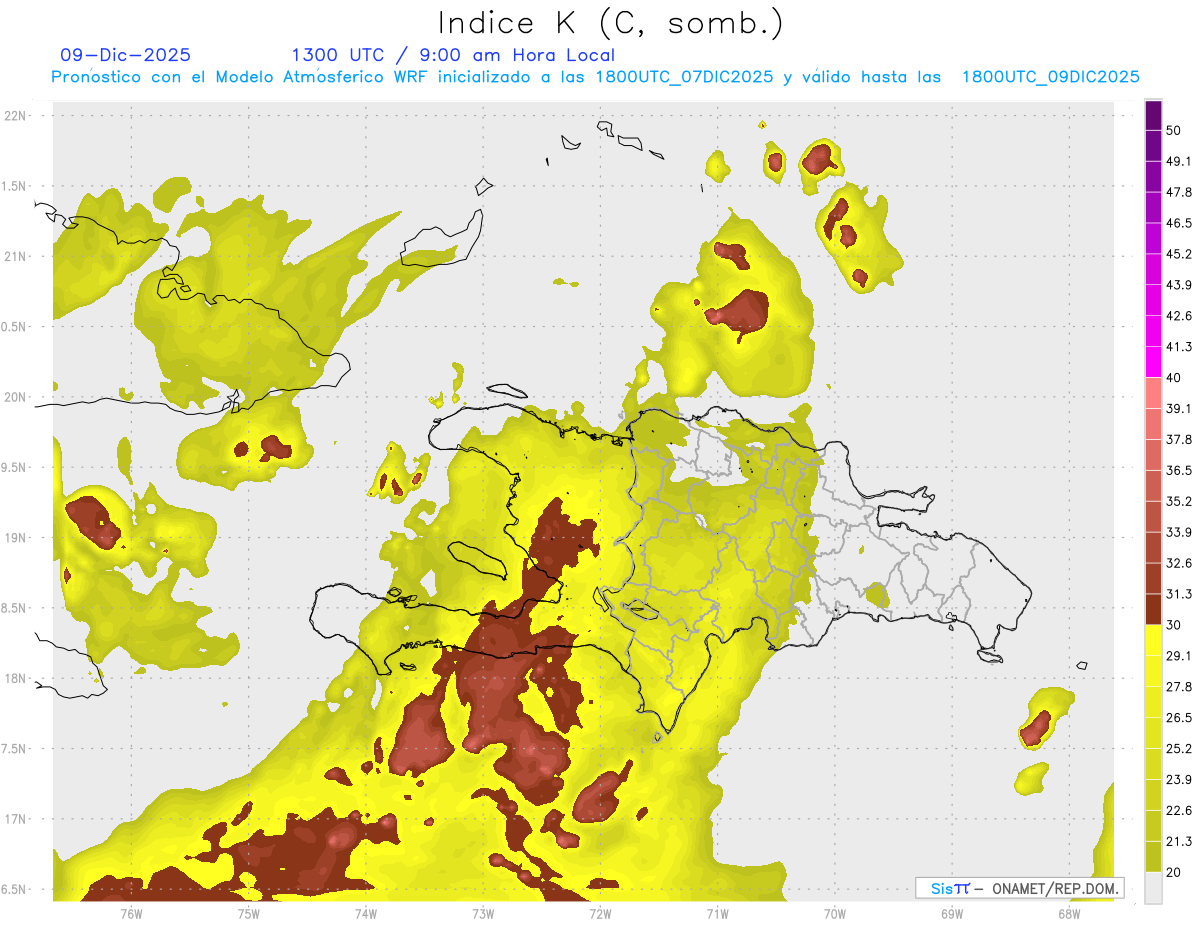Click the colorbar value "42.6"
The width and height of the screenshot is (1200, 927).
click(x=1179, y=316)
